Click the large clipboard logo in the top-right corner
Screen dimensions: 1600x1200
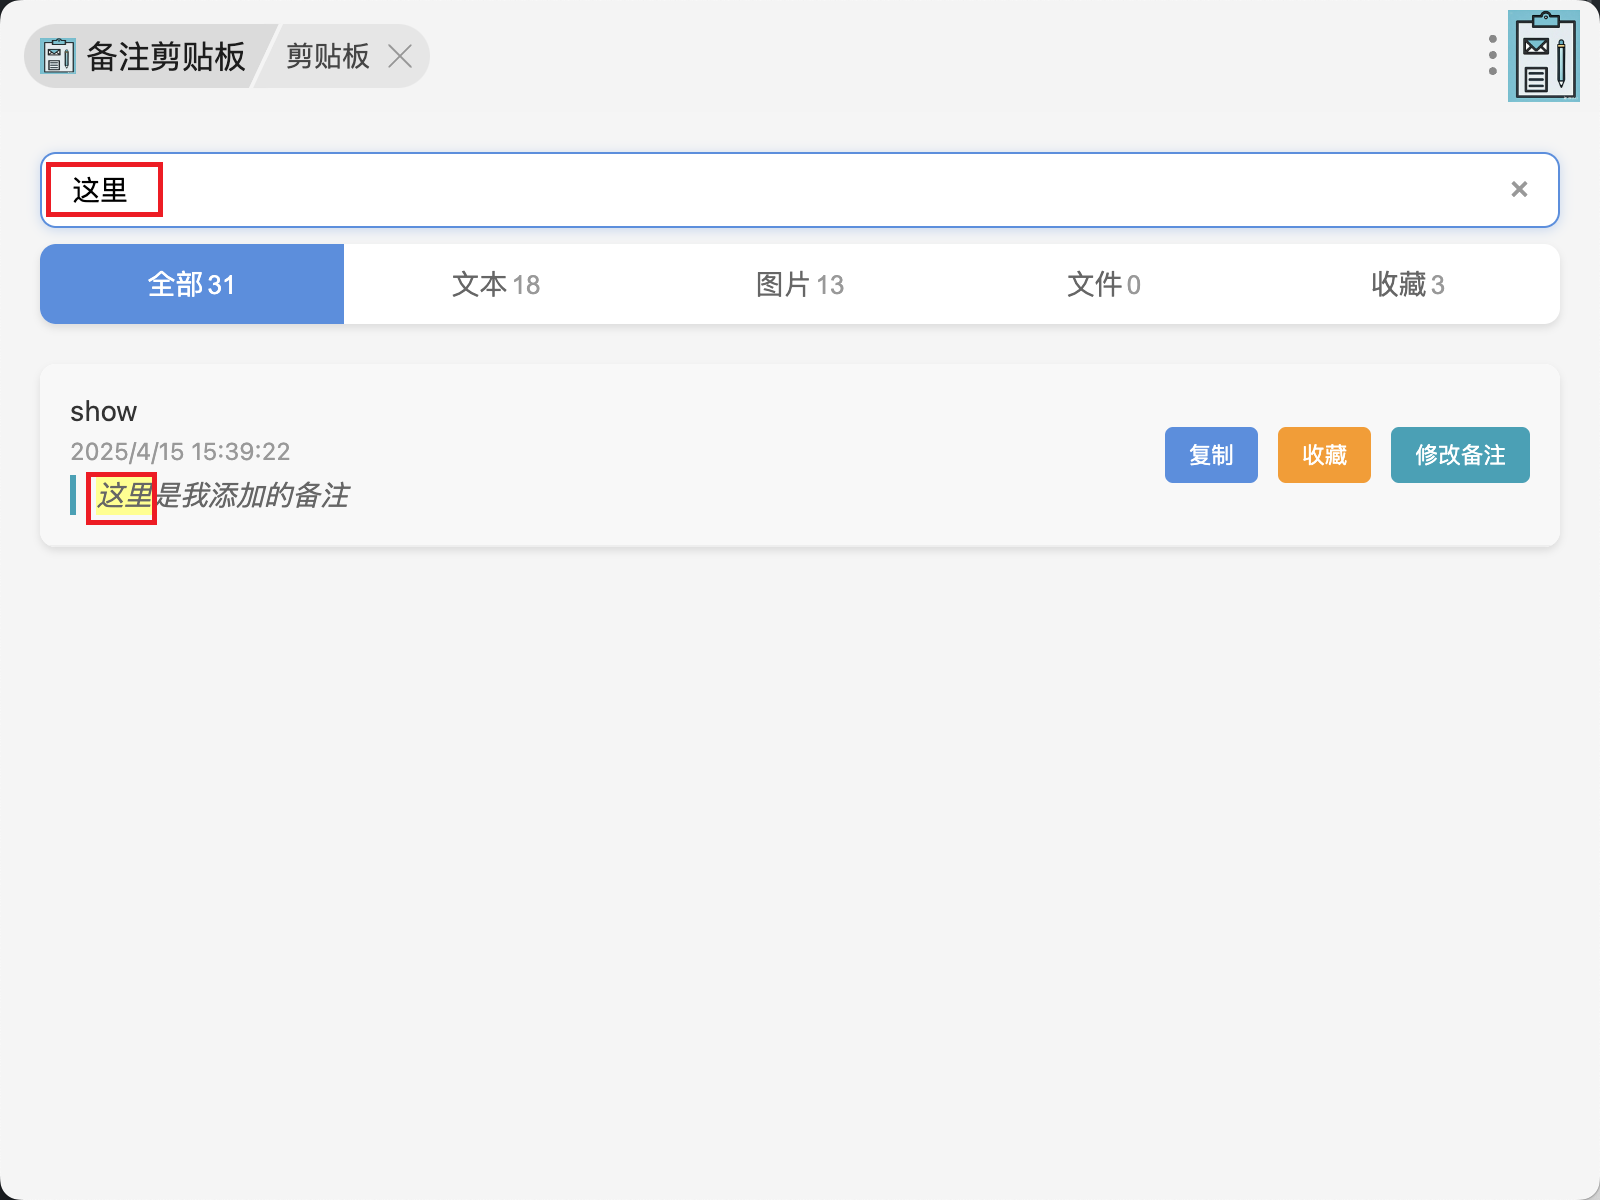[x=1544, y=56]
